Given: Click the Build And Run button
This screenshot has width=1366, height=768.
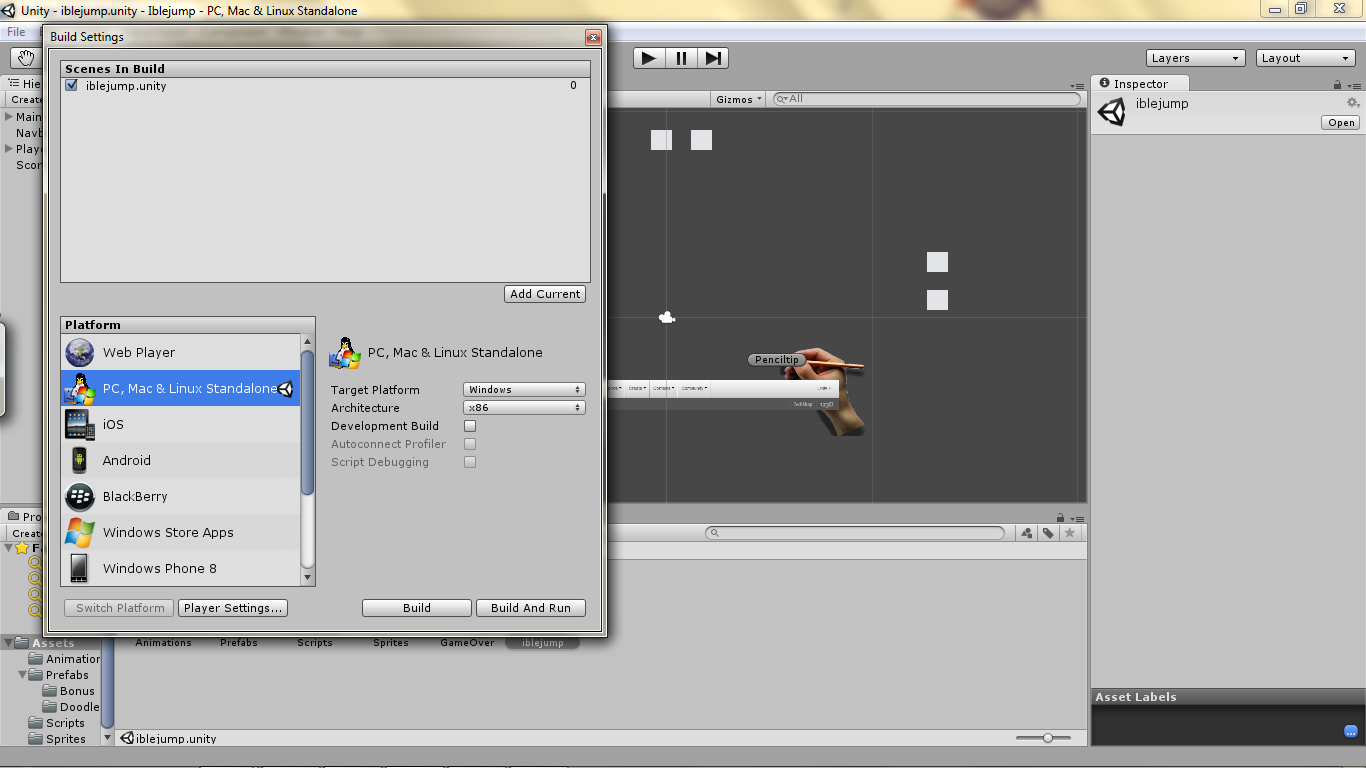Looking at the screenshot, I should [x=531, y=608].
